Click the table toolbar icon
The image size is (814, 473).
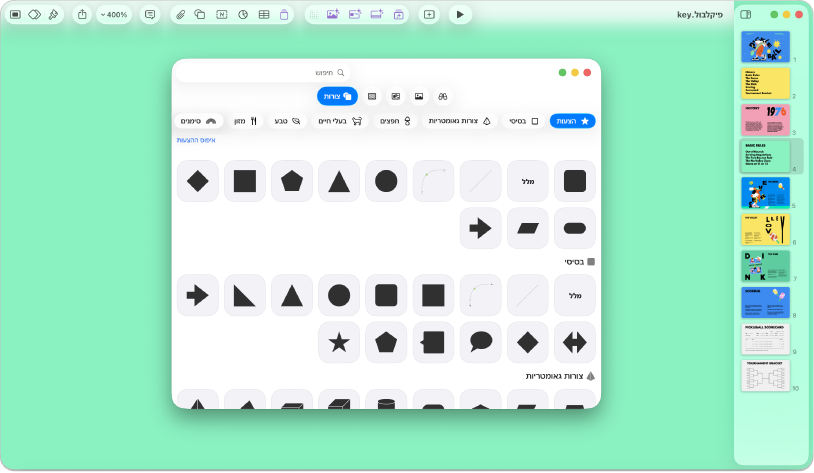tap(264, 15)
